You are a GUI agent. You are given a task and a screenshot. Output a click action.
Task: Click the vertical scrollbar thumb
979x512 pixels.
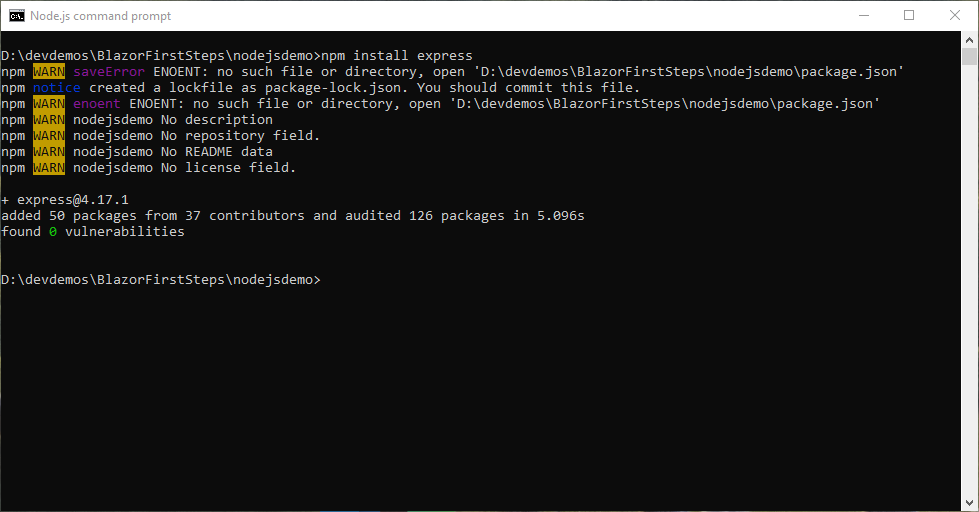click(x=969, y=57)
